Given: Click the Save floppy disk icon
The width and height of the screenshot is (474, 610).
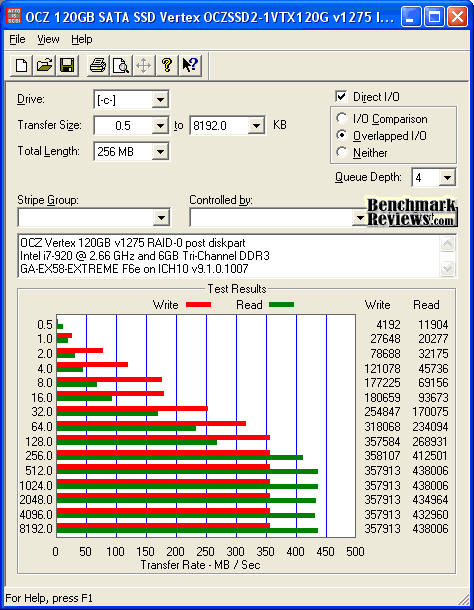Looking at the screenshot, I should click(67, 65).
